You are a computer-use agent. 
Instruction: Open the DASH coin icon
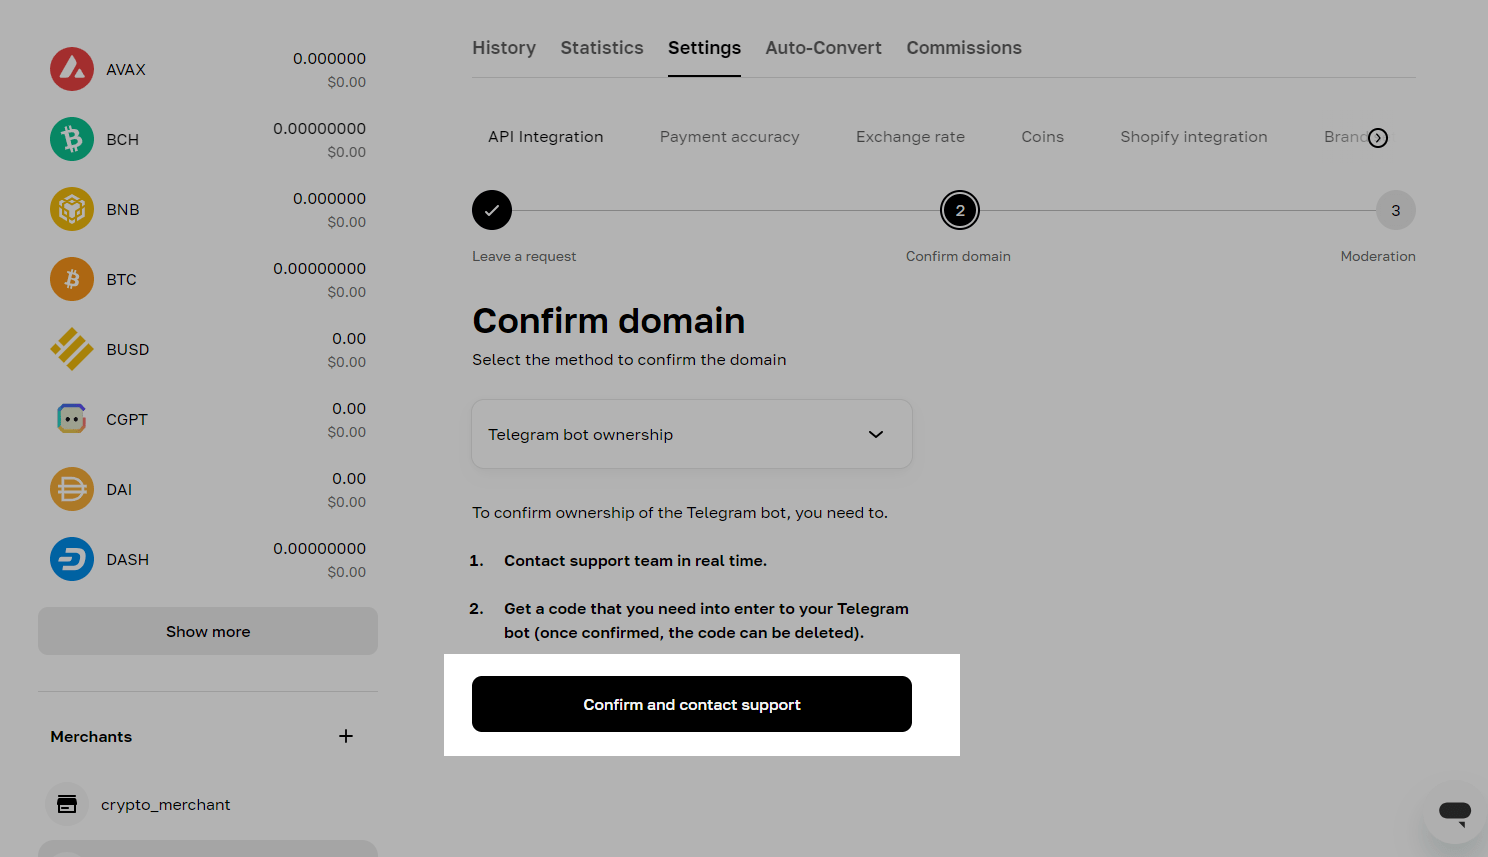coord(72,559)
